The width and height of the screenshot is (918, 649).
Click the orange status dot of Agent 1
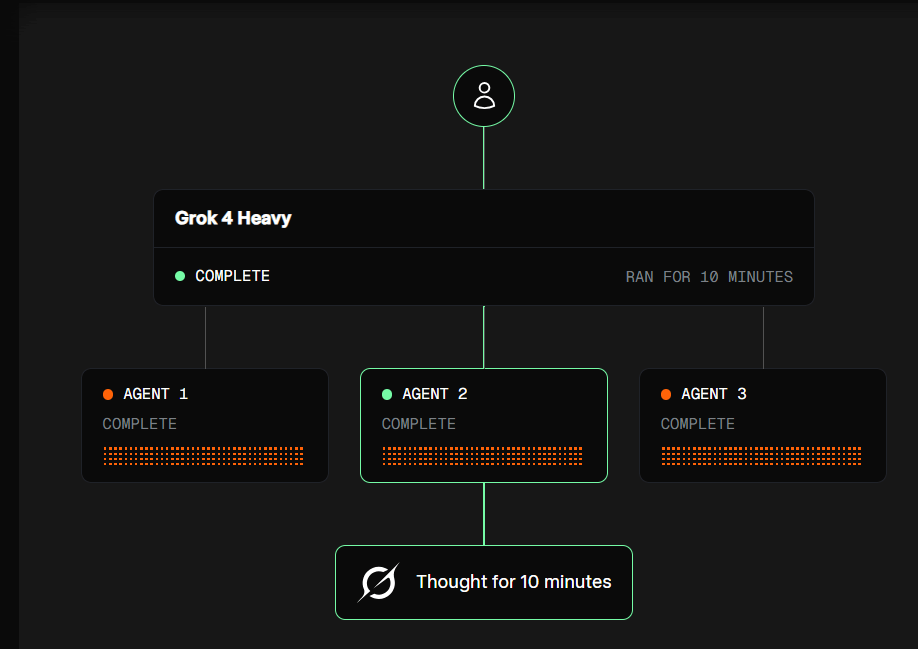[x=108, y=394]
